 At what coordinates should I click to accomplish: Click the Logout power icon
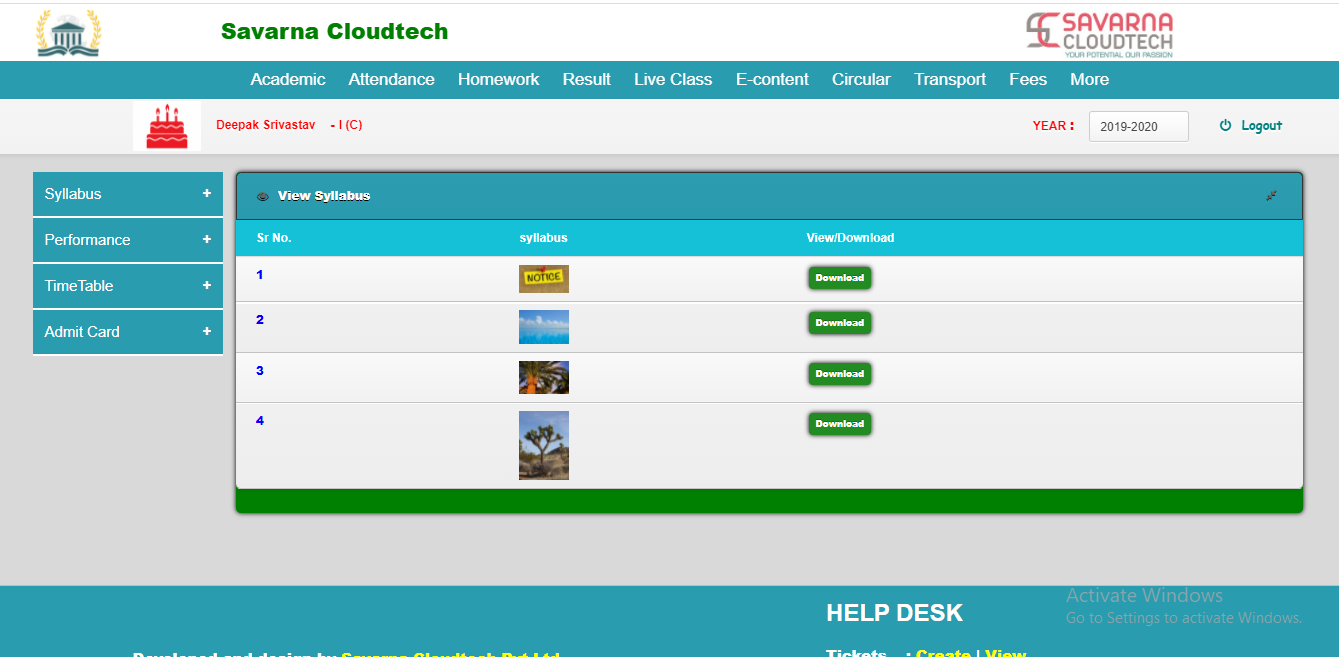(x=1225, y=126)
